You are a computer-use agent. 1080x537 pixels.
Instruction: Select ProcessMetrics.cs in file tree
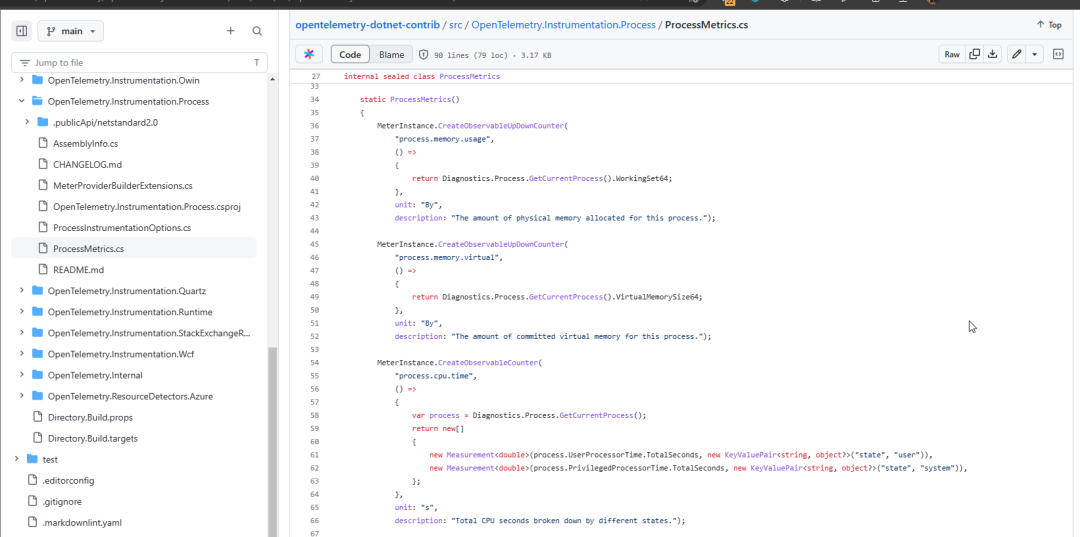[134, 249]
